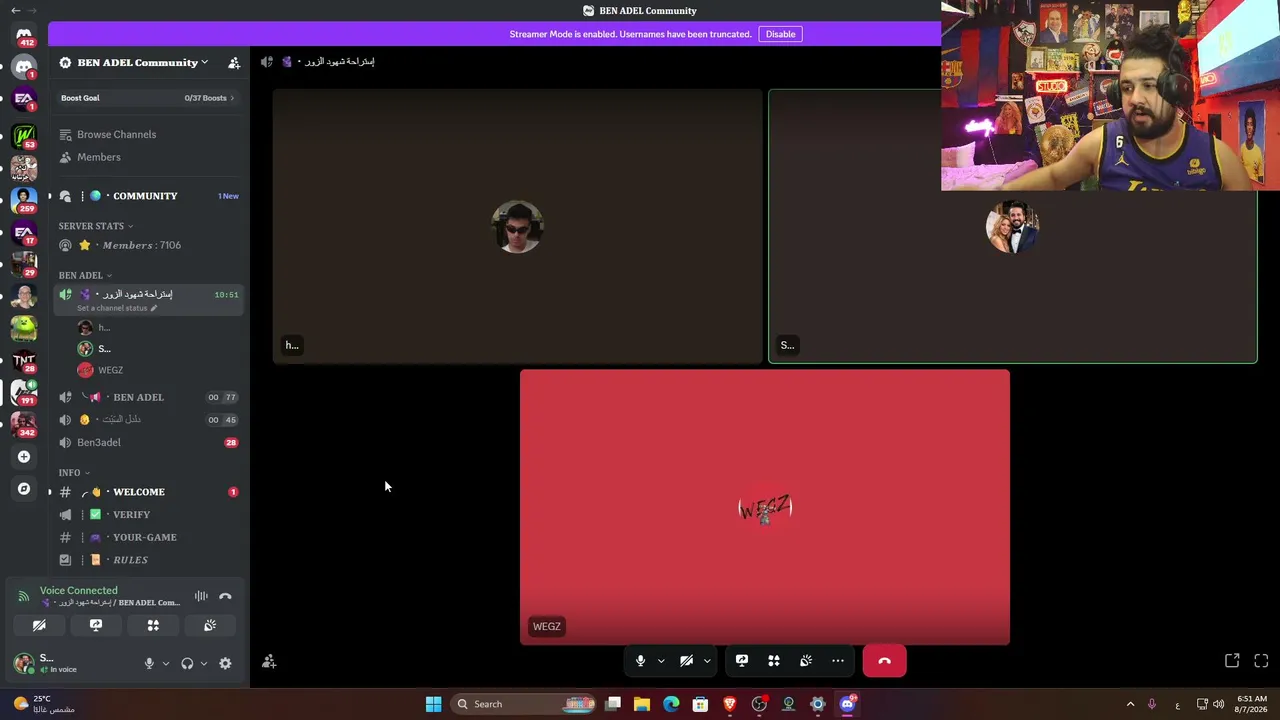Open the soundboard from the voice panel
Image resolution: width=1280 pixels, height=720 pixels.
pyautogui.click(x=210, y=625)
